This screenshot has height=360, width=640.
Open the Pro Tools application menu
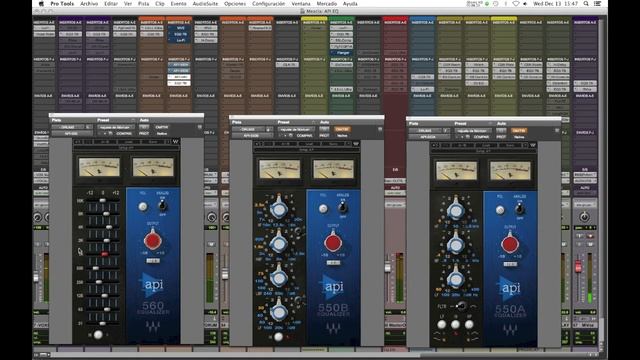[62, 4]
